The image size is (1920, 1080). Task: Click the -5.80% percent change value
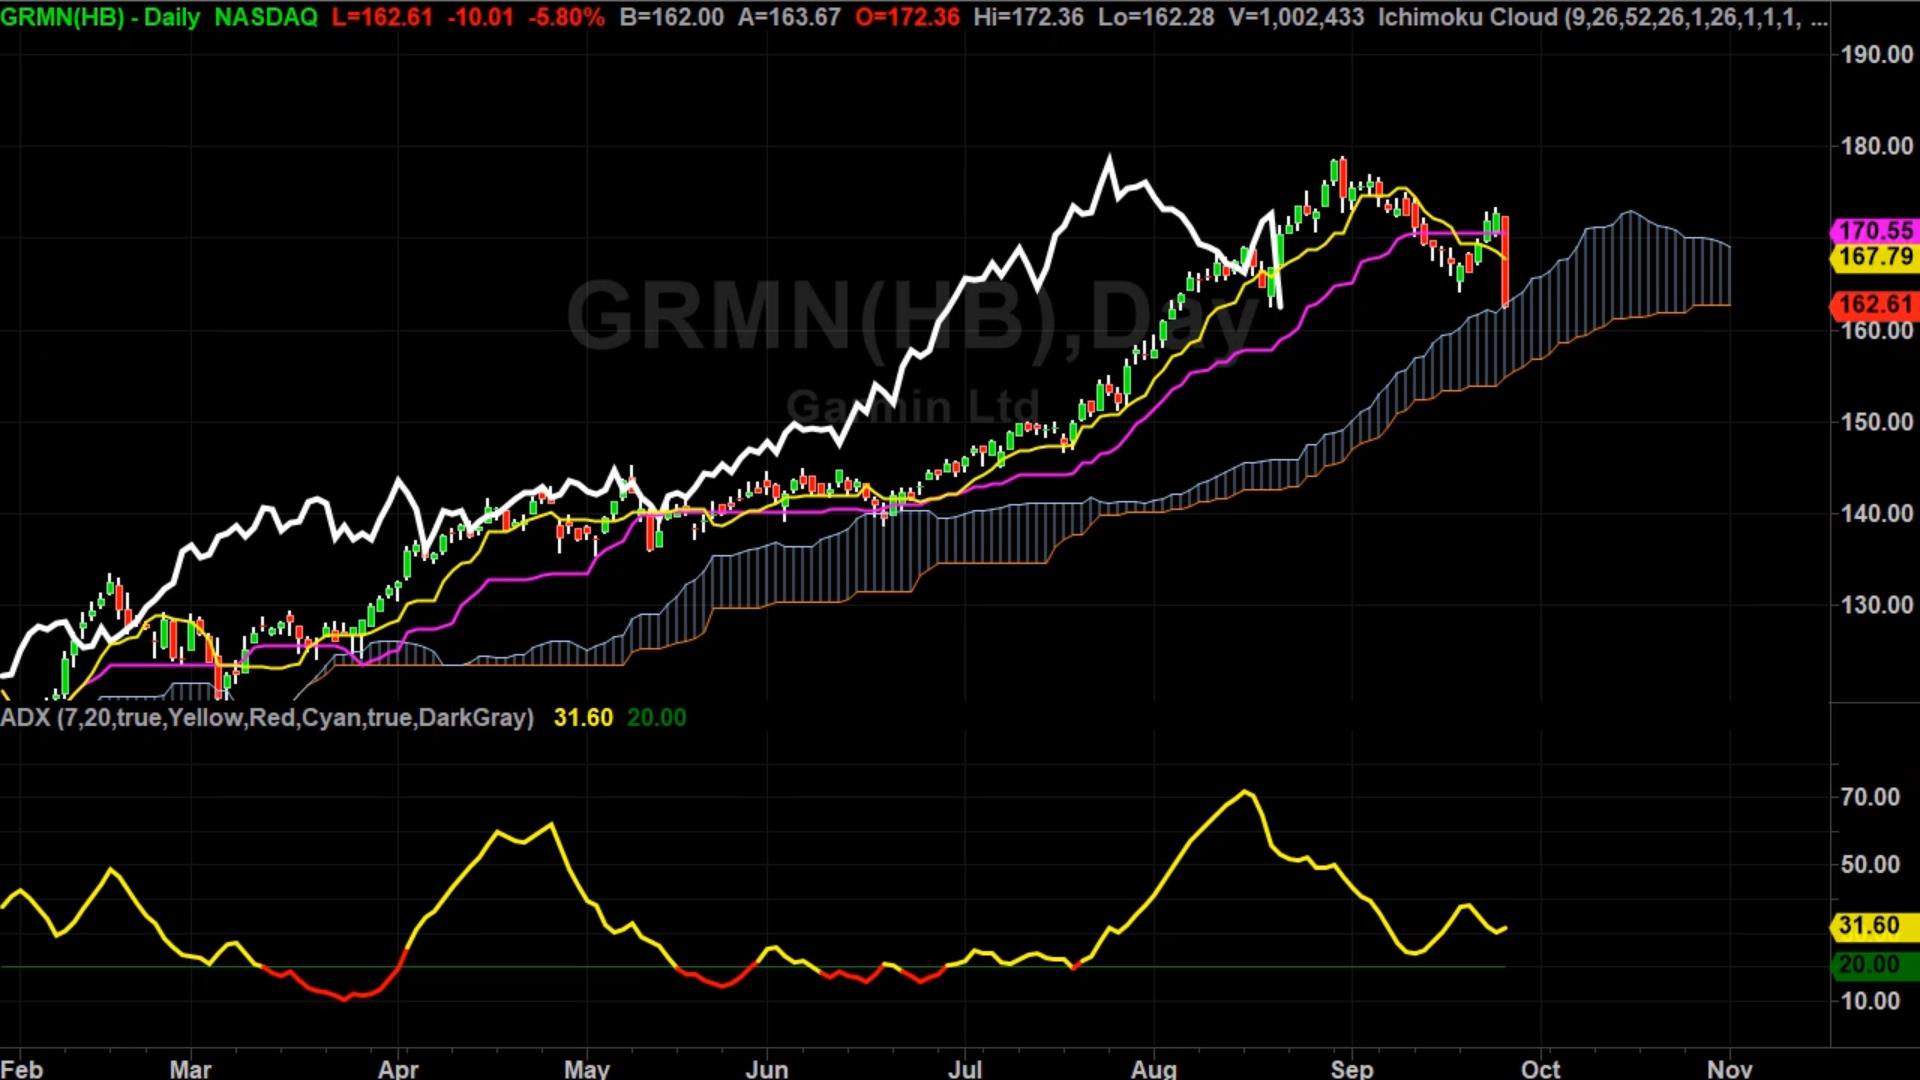pyautogui.click(x=566, y=17)
